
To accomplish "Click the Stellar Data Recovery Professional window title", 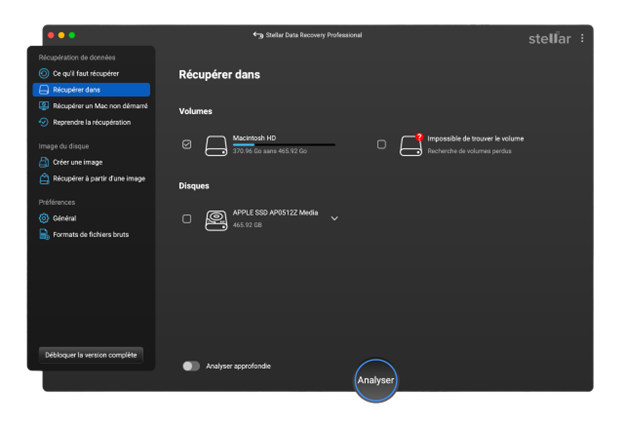I will pyautogui.click(x=314, y=35).
